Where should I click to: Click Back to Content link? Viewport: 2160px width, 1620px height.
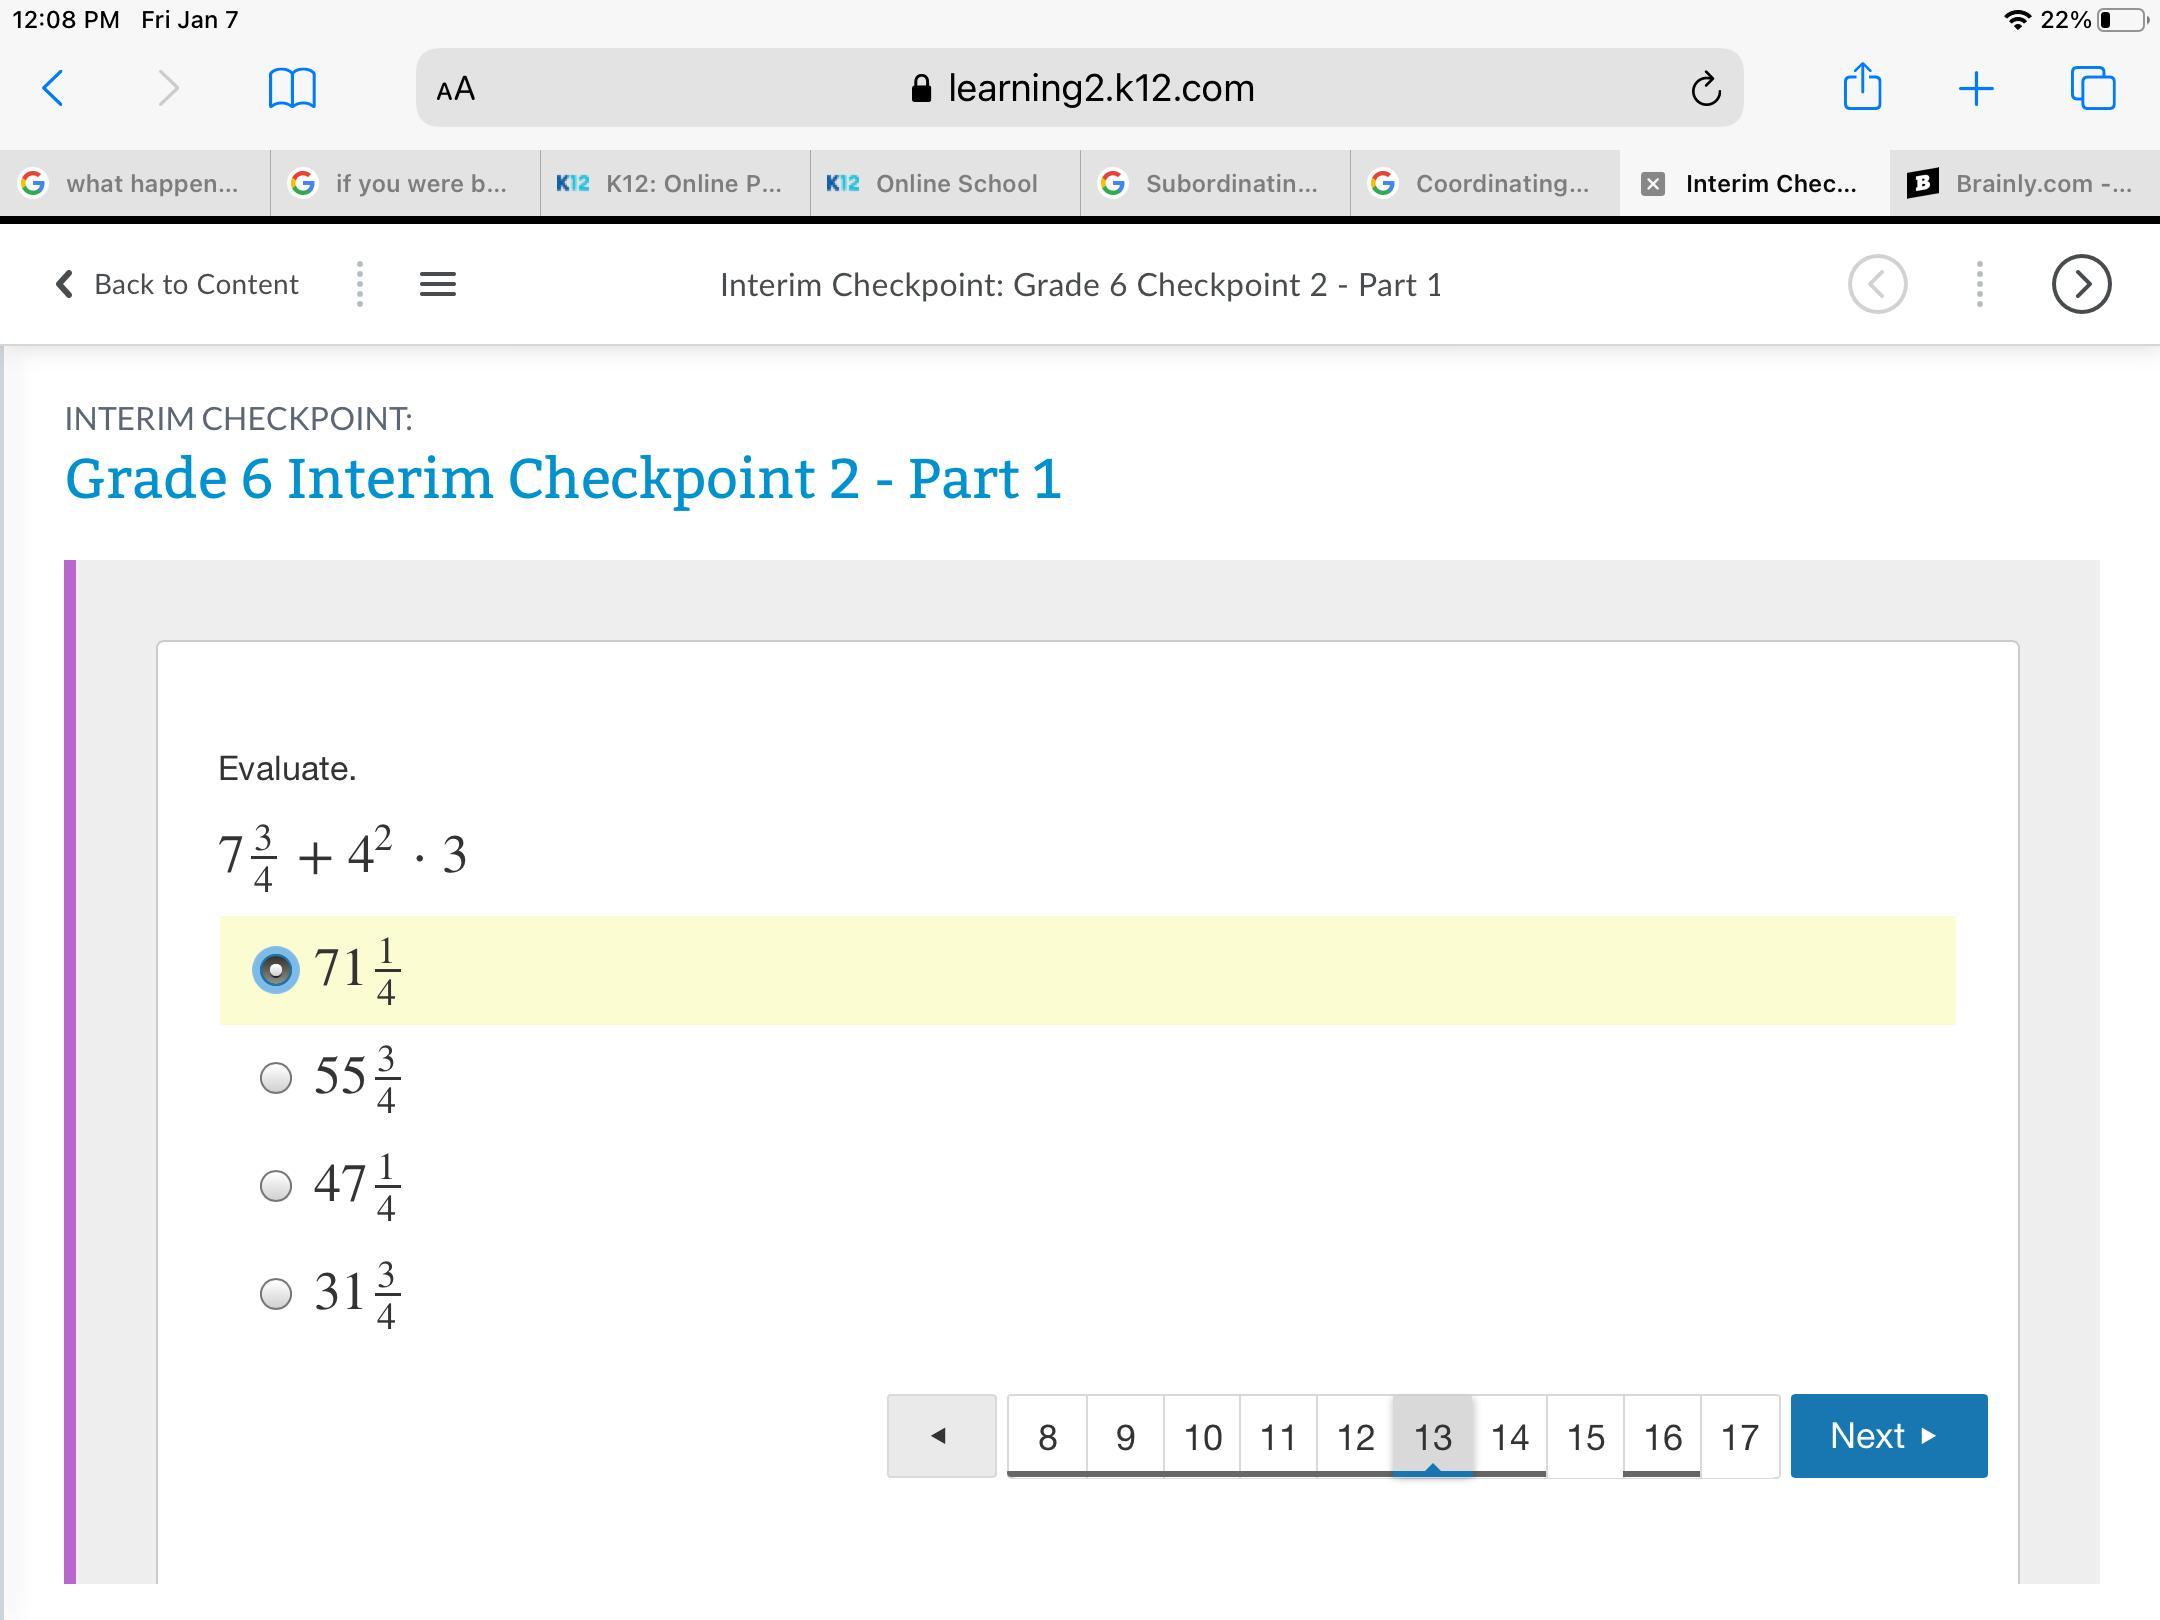point(178,285)
